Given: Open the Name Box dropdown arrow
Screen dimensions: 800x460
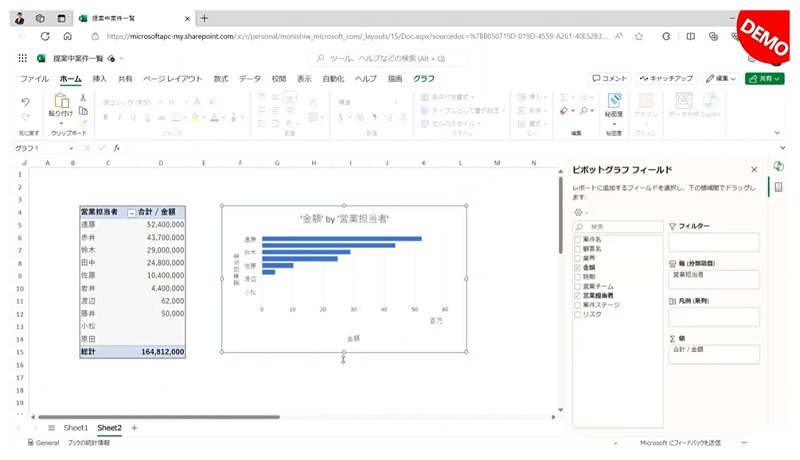Looking at the screenshot, I should tap(71, 148).
